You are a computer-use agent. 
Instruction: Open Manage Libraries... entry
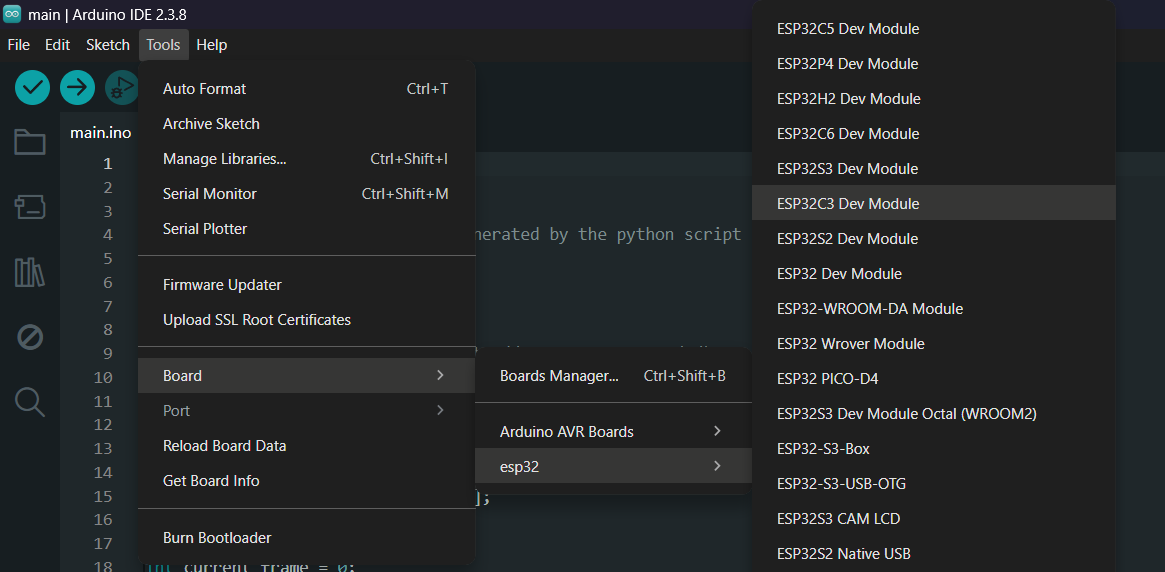[306, 159]
